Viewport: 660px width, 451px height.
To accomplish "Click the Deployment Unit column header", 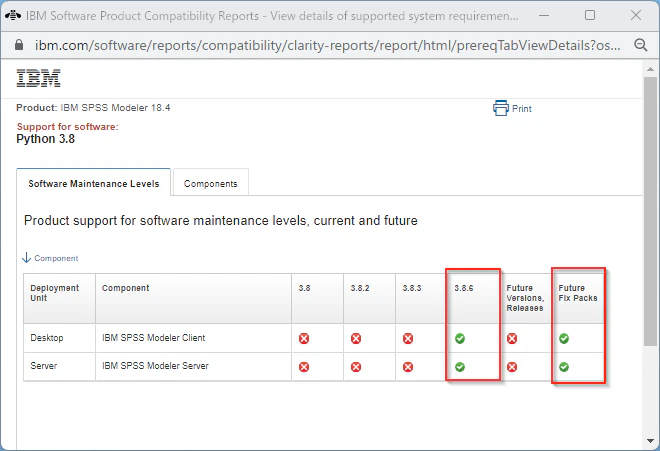I will 54,293.
